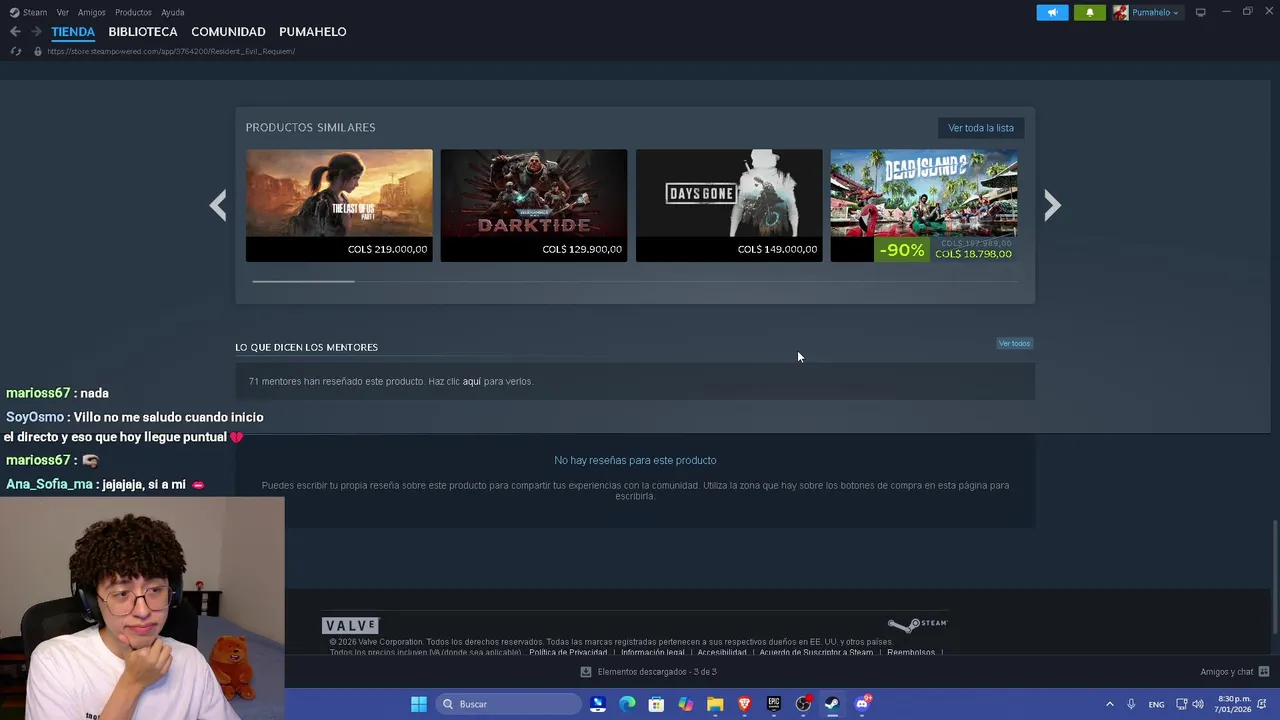Open the microphone tray icon
Viewport: 1280px width, 720px height.
1131,704
